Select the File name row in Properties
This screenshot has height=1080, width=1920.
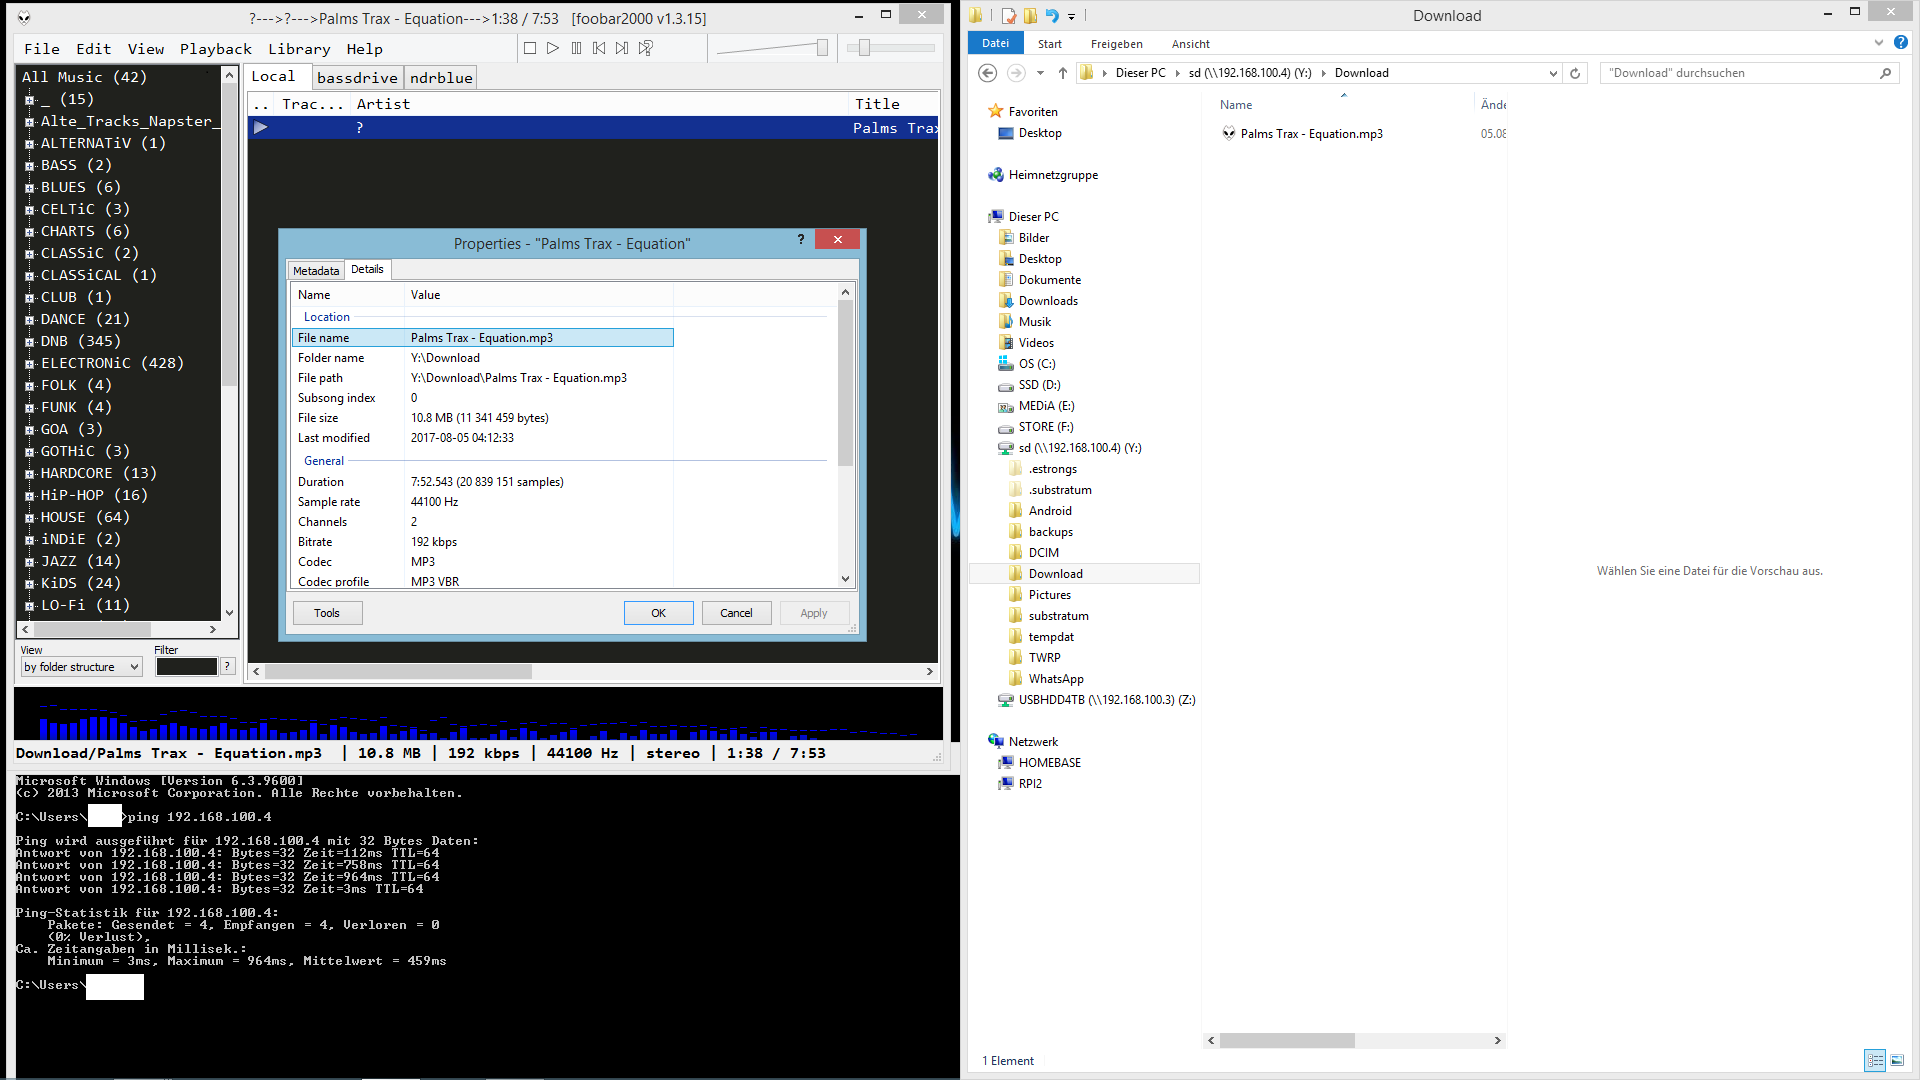coord(483,338)
